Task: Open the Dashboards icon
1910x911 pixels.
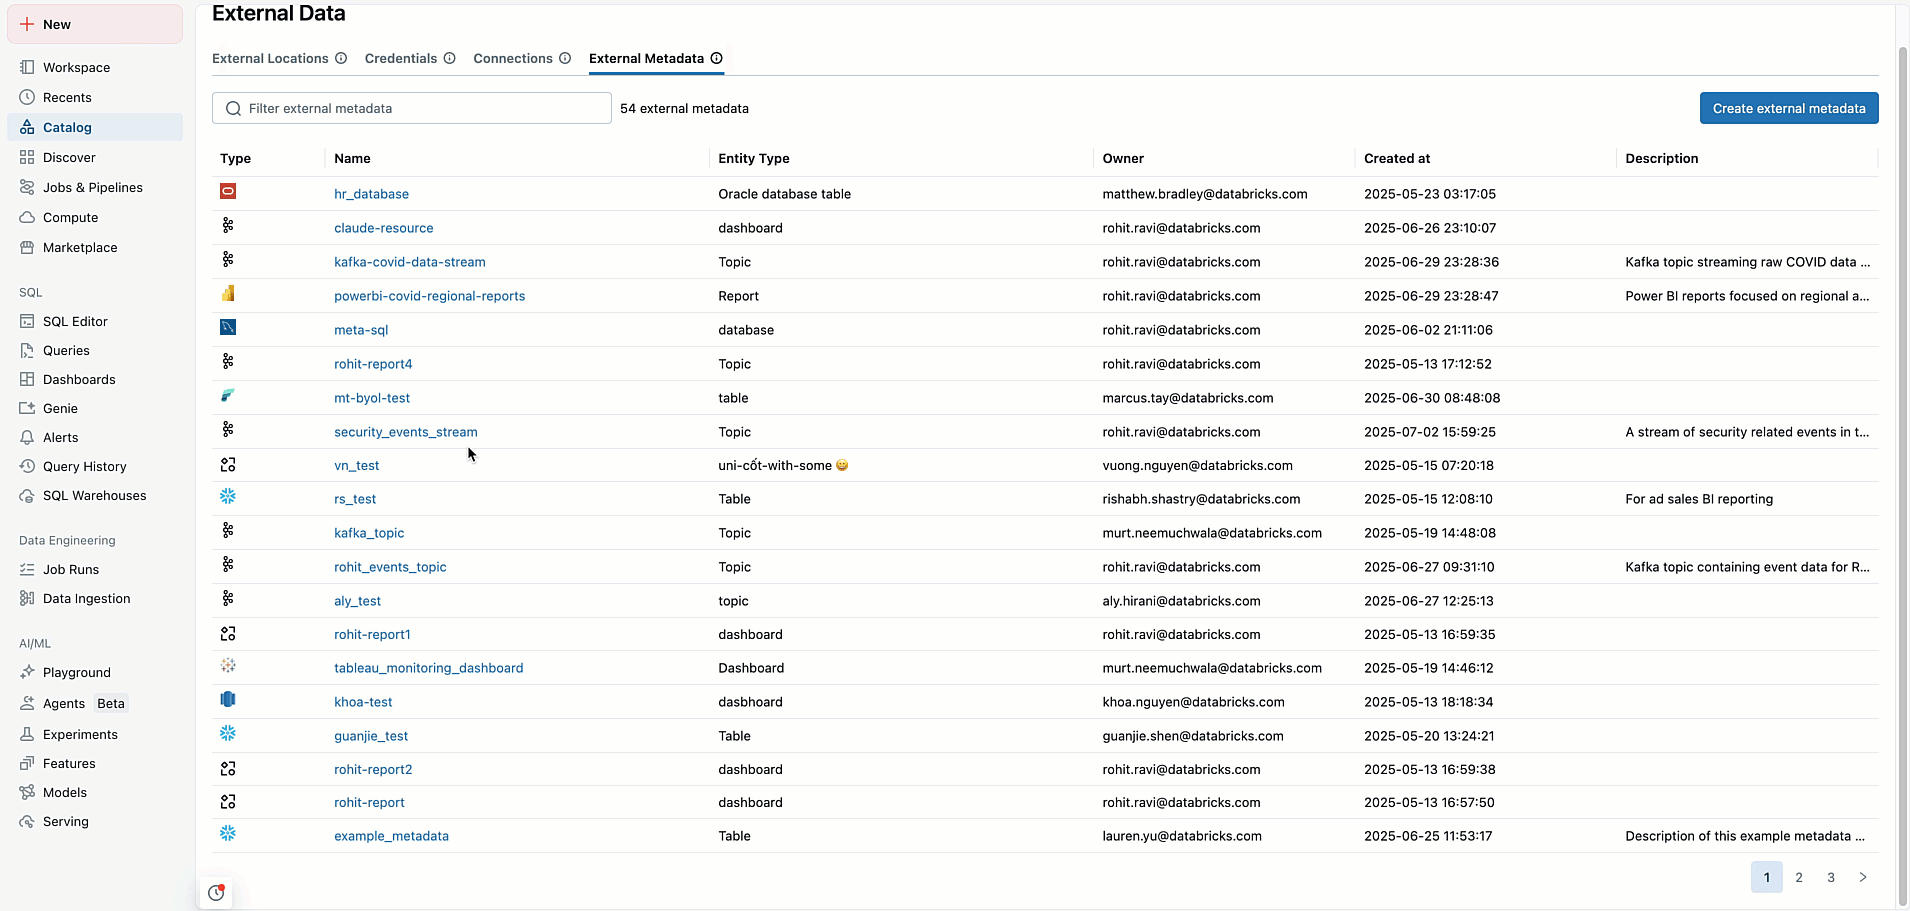Action: 27,379
